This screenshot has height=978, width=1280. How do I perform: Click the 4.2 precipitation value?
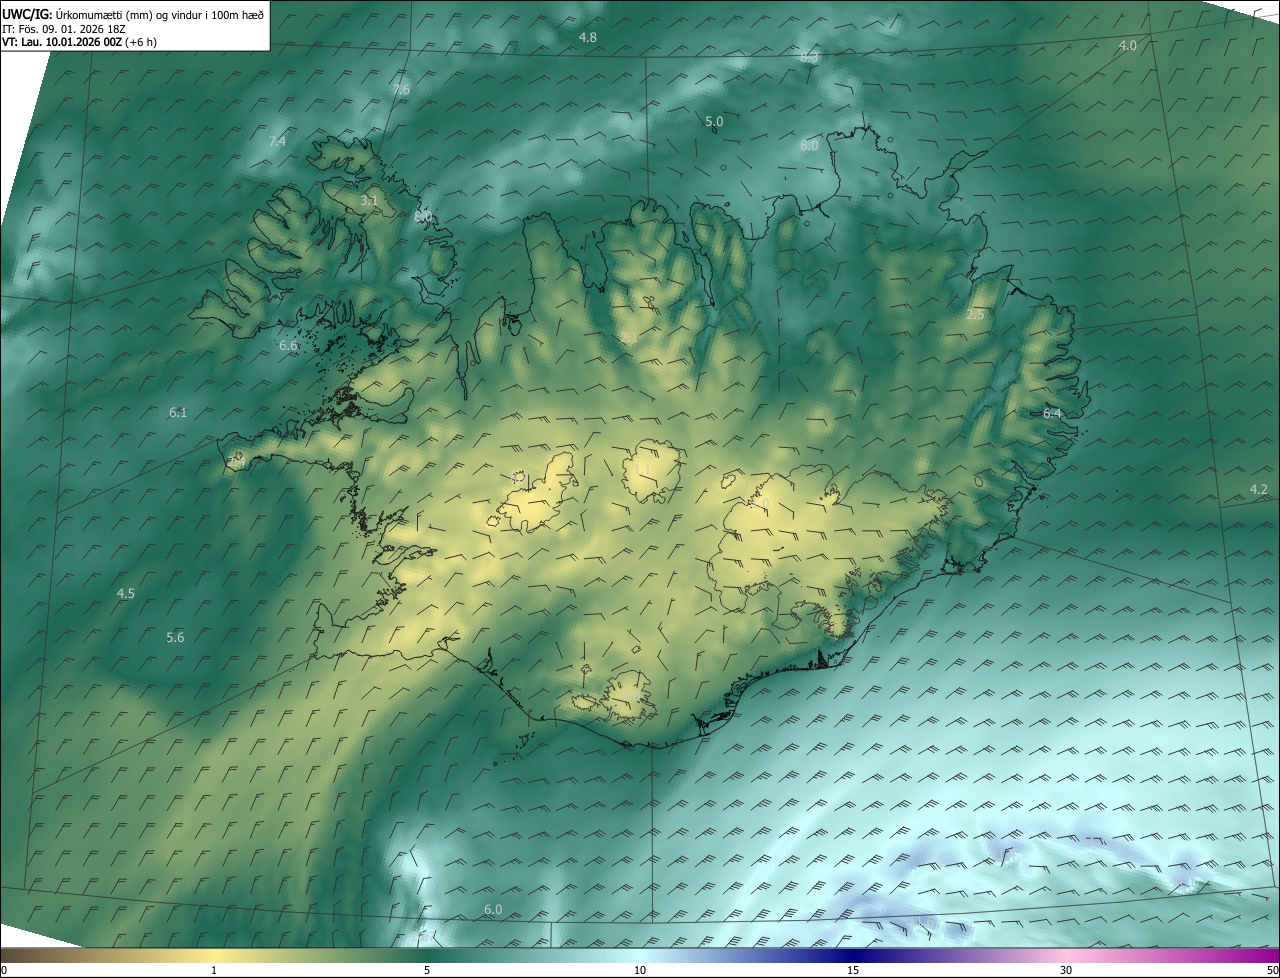click(x=1259, y=489)
